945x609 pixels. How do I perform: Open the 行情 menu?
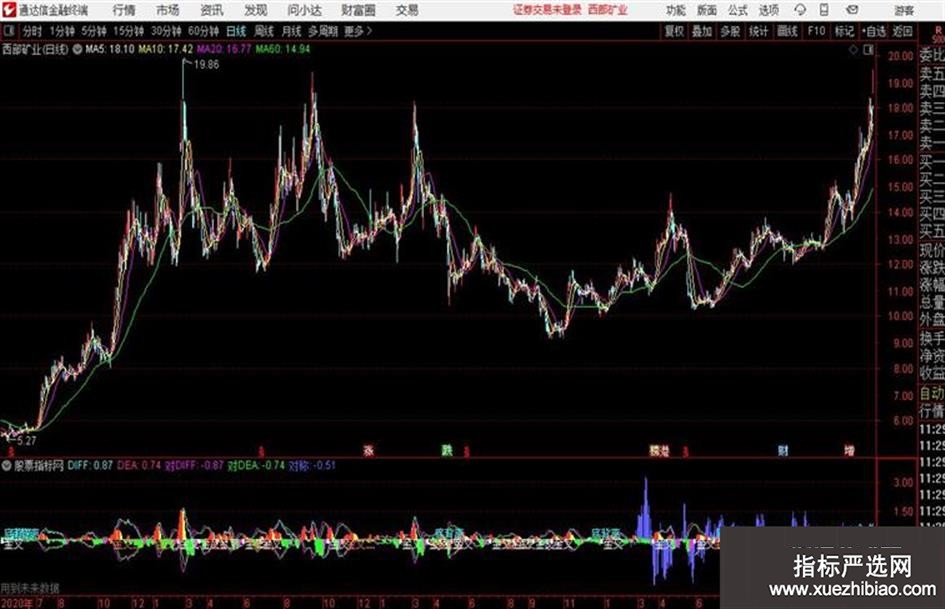point(124,10)
